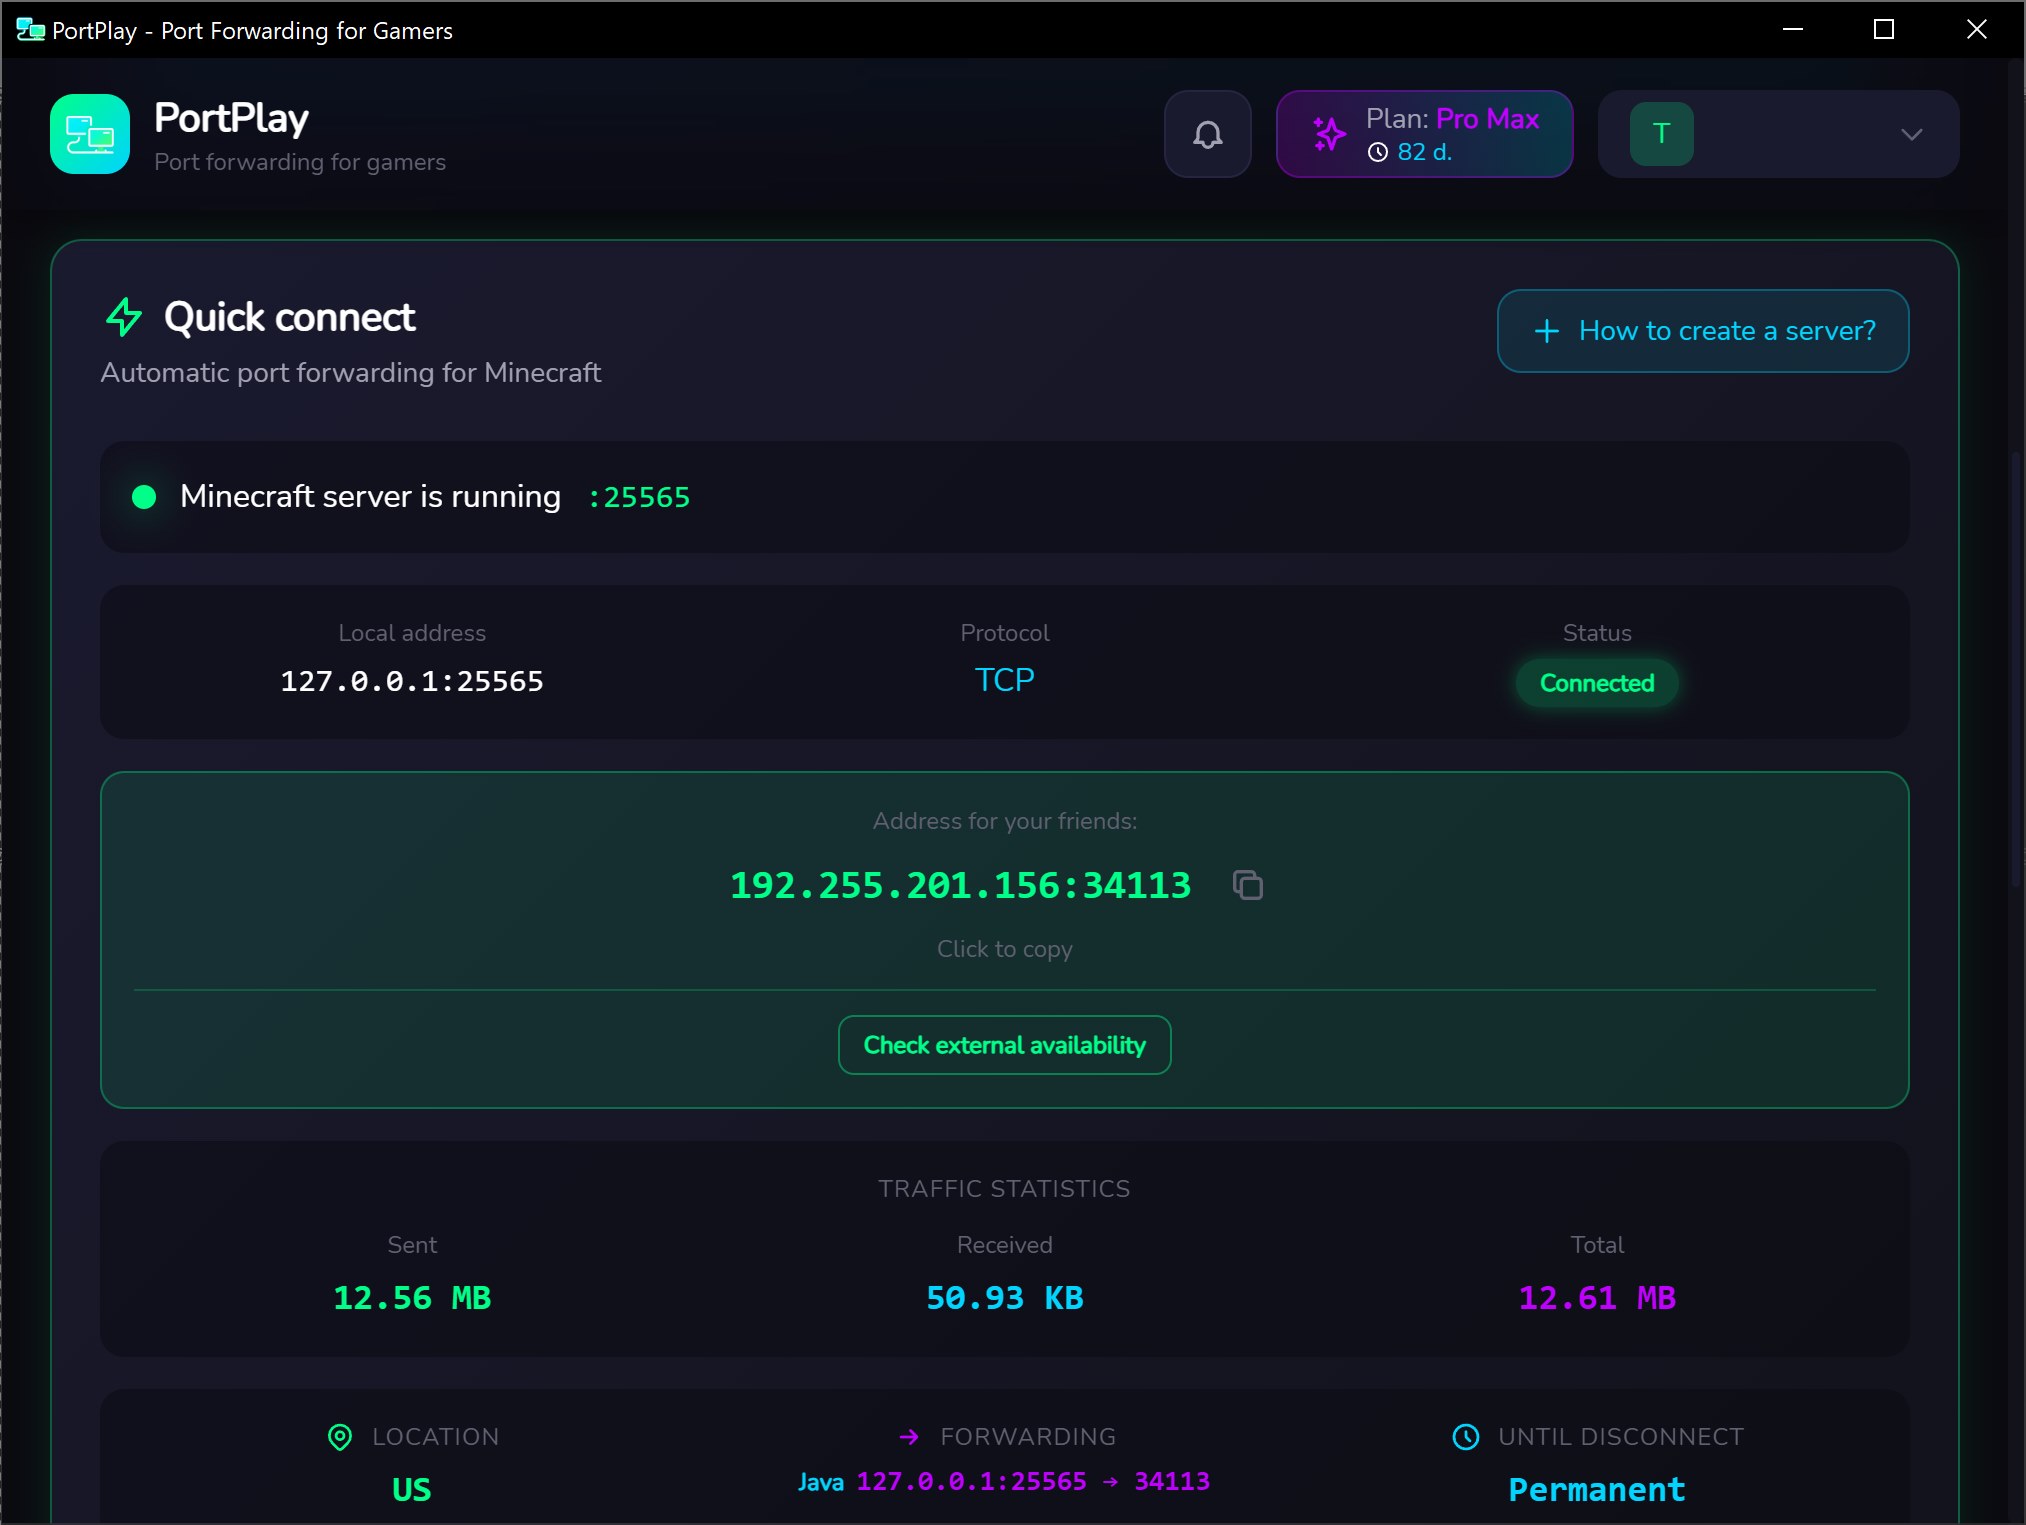Viewport: 2026px width, 1525px height.
Task: Open notifications via the bell icon
Action: tap(1207, 134)
